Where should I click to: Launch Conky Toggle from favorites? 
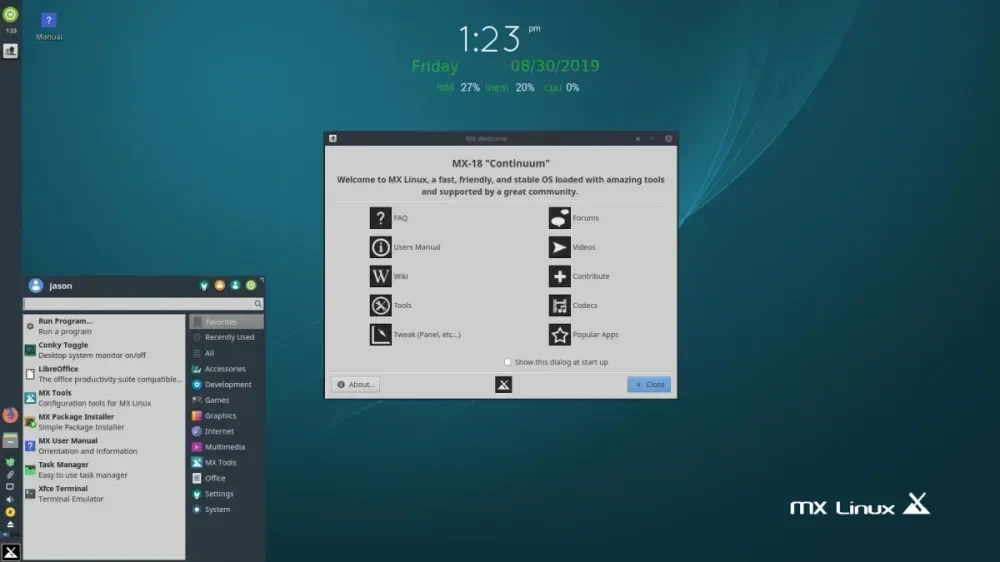pyautogui.click(x=104, y=350)
